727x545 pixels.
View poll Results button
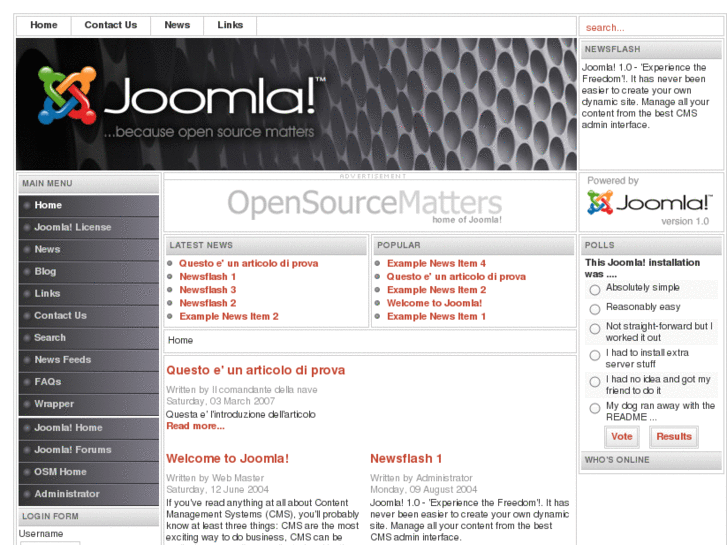(x=674, y=437)
